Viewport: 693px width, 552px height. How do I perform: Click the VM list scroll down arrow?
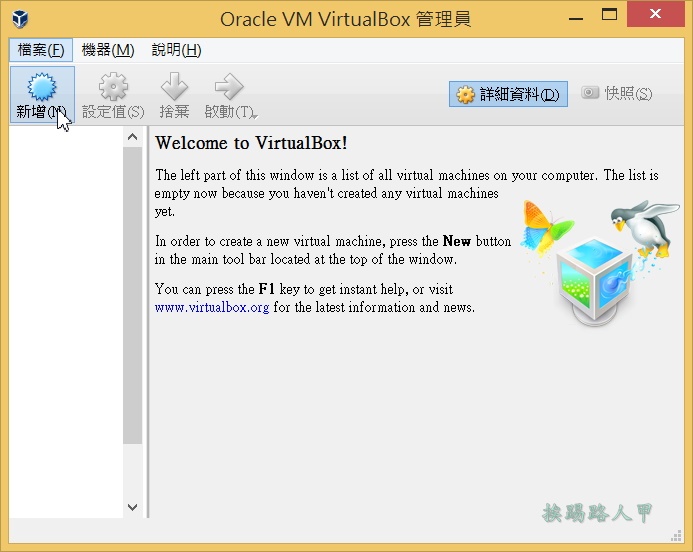(x=132, y=507)
